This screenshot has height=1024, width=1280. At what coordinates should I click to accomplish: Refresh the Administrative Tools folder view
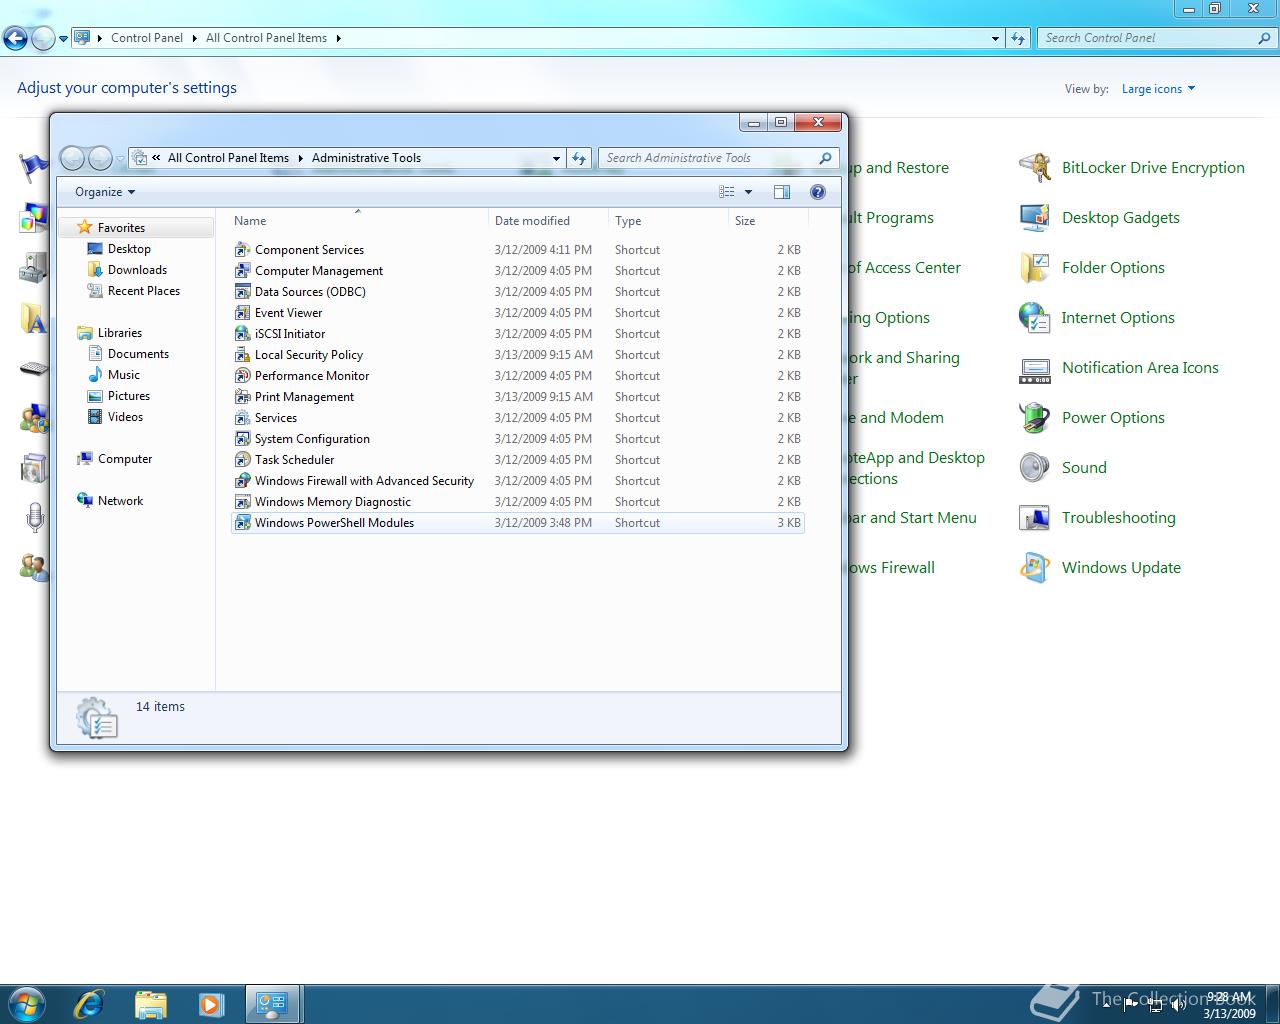pos(579,158)
